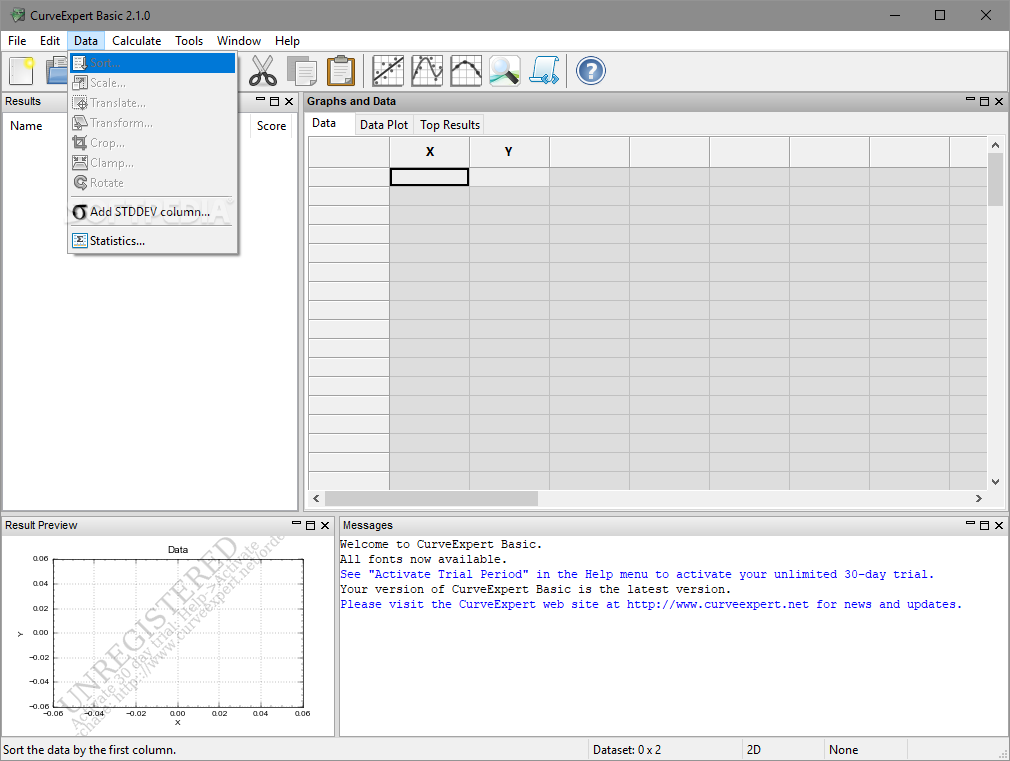Click the horizontal scrollbar left arrow
The width and height of the screenshot is (1010, 761).
[x=316, y=499]
